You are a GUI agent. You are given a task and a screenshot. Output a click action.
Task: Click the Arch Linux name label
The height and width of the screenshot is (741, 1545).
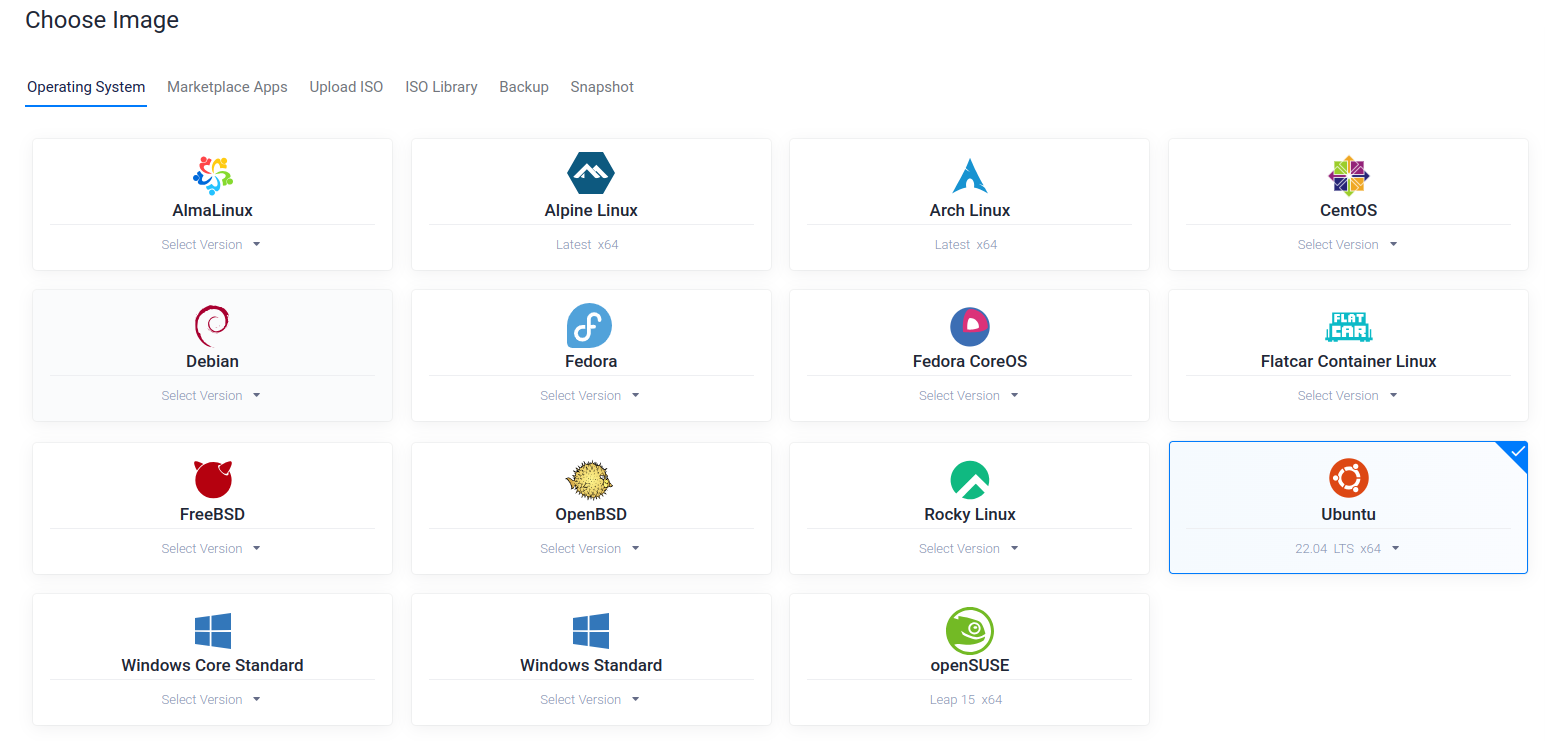coord(970,210)
